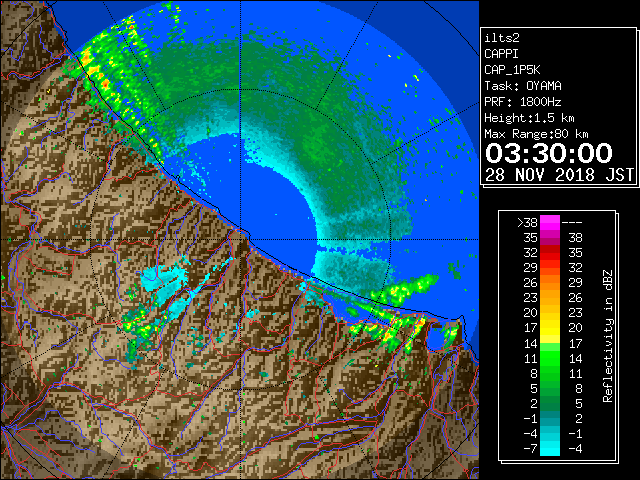Click the 'Max Range:80 km' line

coord(536,134)
